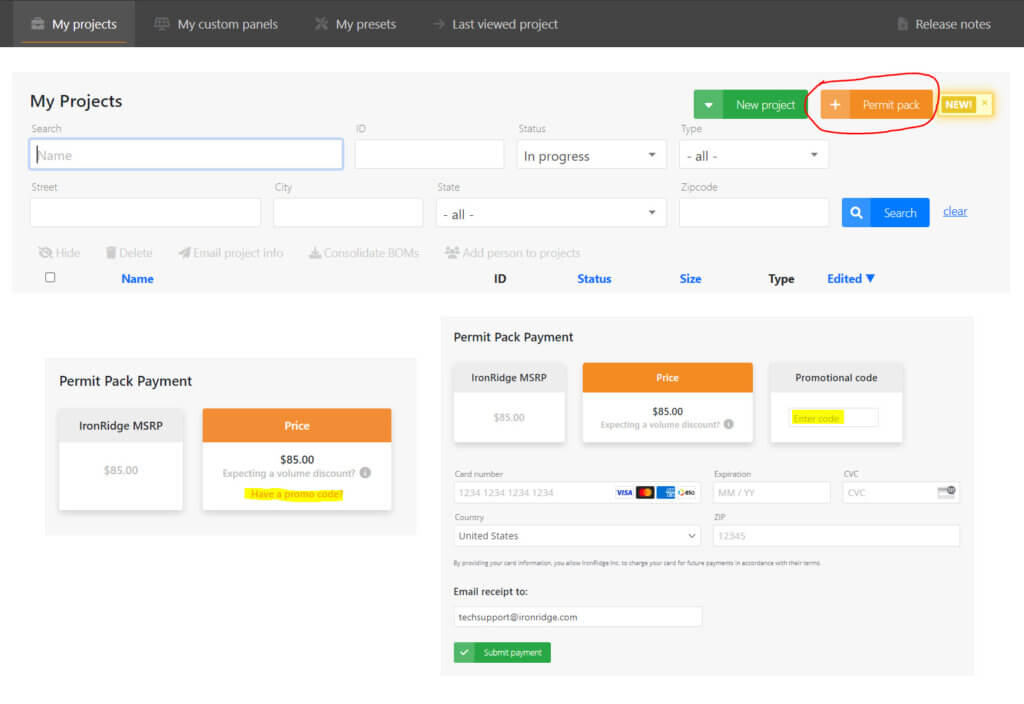Click Add person to projects icon
The height and width of the screenshot is (704, 1024).
(452, 253)
